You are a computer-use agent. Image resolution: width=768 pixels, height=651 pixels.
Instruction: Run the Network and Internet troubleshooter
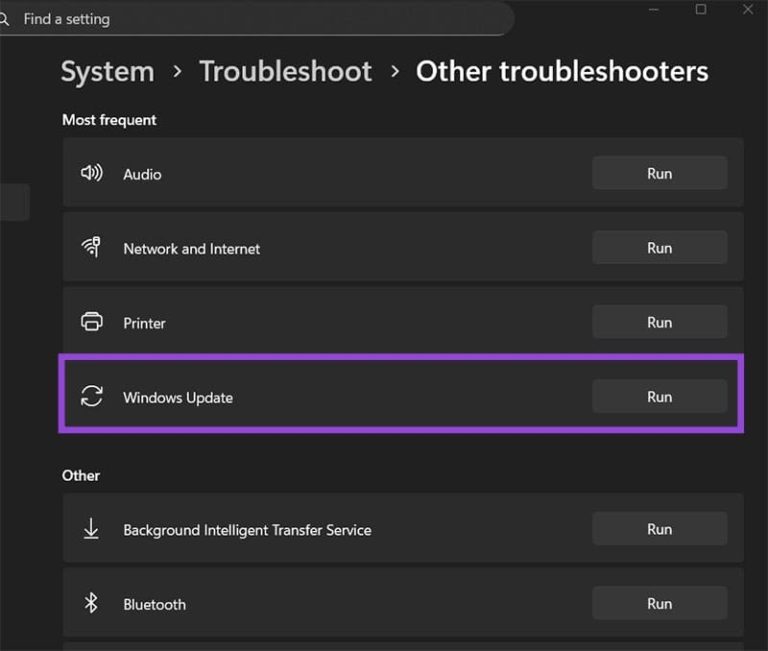pyautogui.click(x=659, y=247)
